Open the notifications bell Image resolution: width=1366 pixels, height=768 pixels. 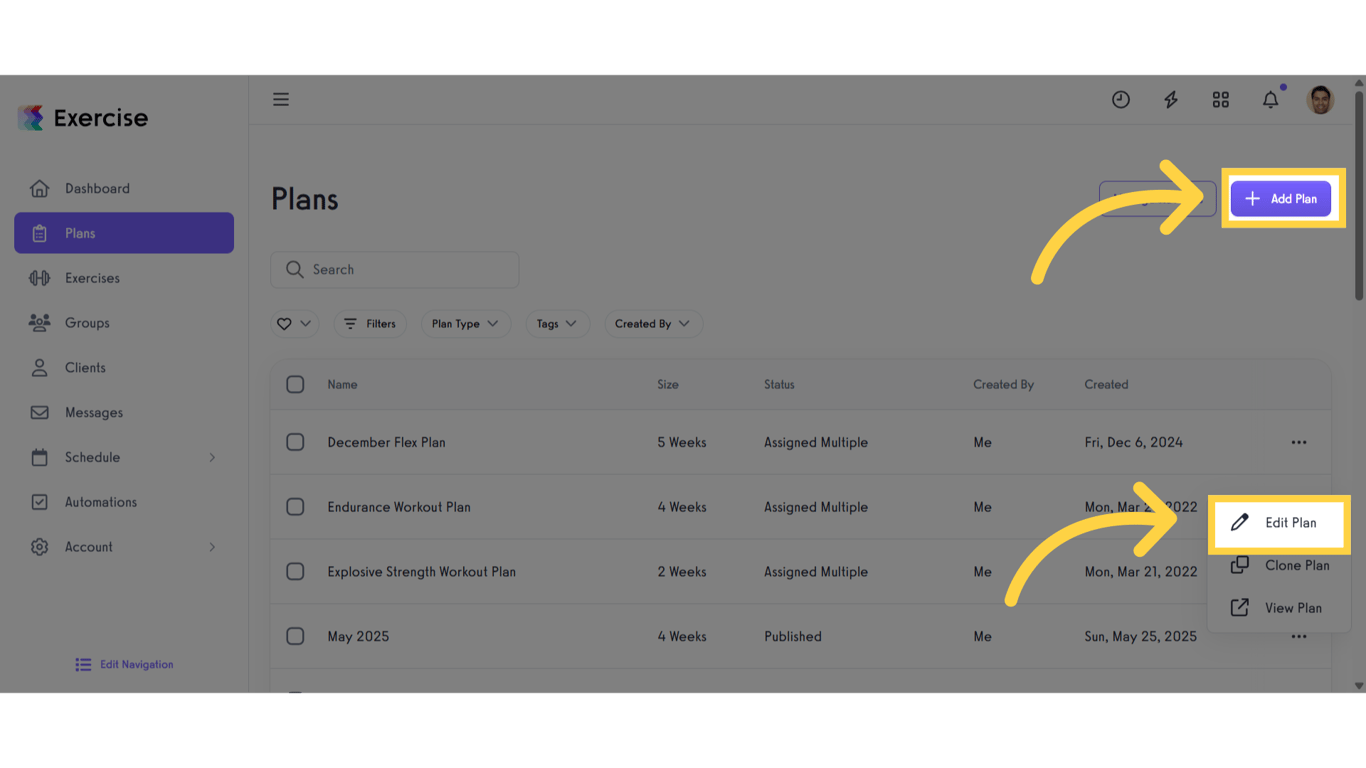(x=1270, y=99)
